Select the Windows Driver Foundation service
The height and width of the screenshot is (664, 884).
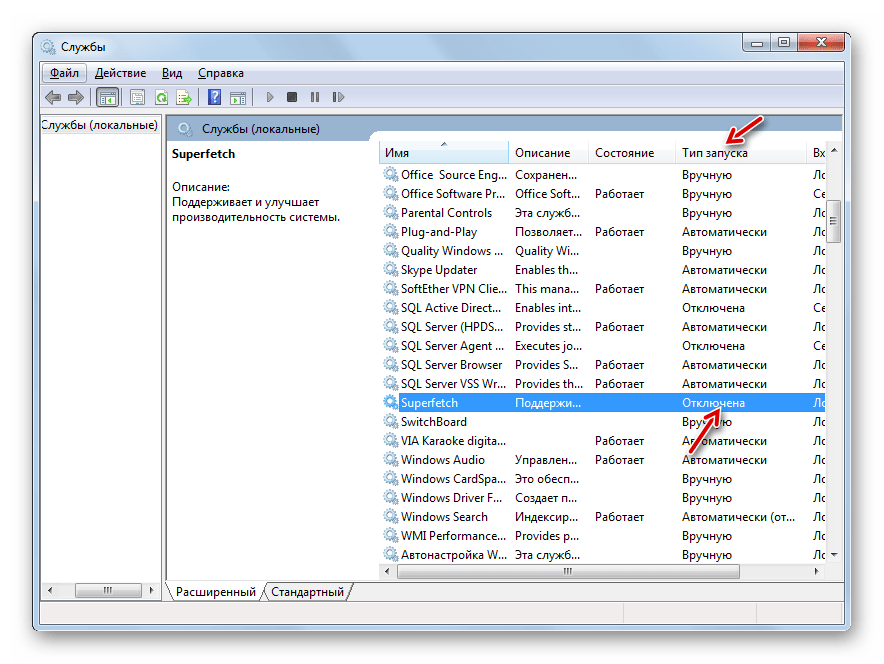(602, 498)
